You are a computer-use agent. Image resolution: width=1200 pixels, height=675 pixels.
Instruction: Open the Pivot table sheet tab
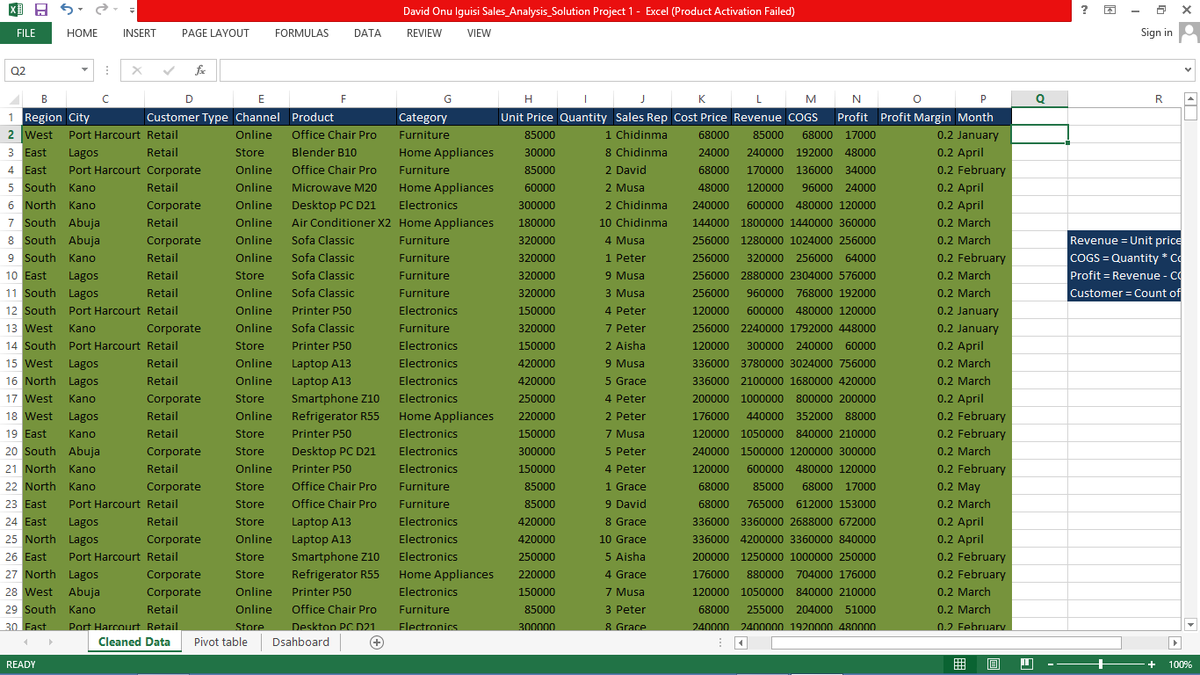220,642
